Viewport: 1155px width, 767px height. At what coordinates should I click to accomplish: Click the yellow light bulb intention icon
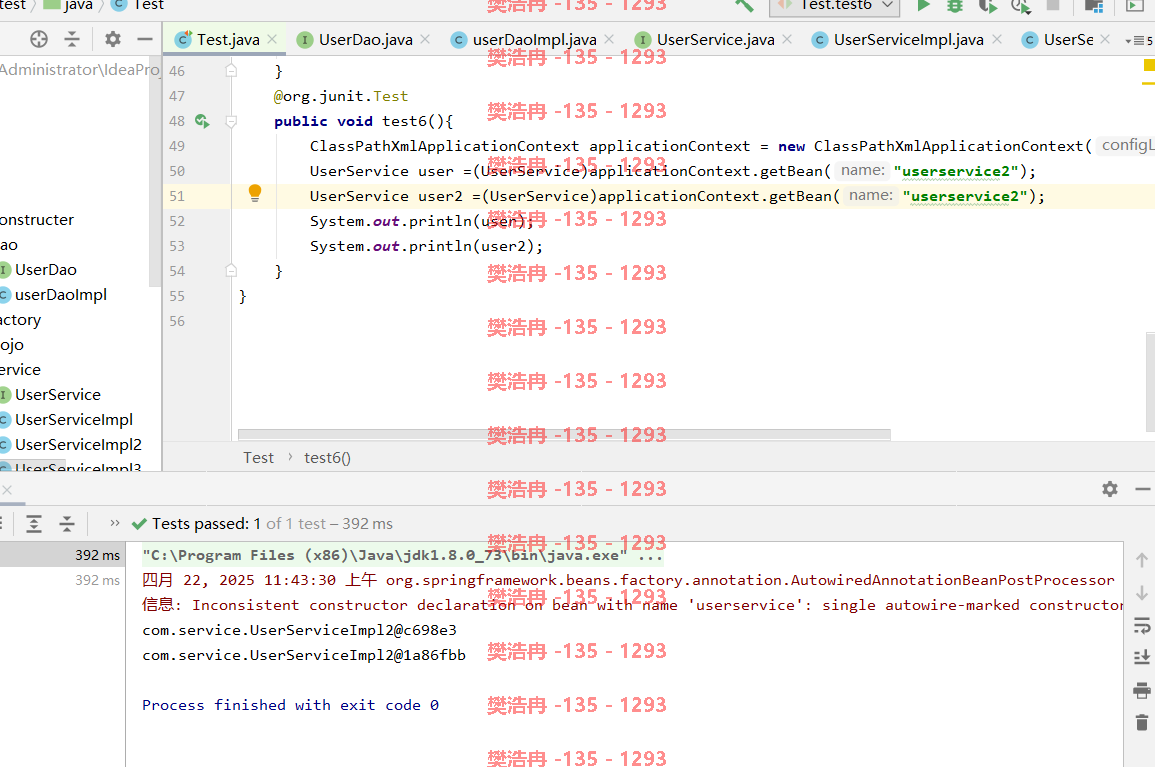point(255,193)
